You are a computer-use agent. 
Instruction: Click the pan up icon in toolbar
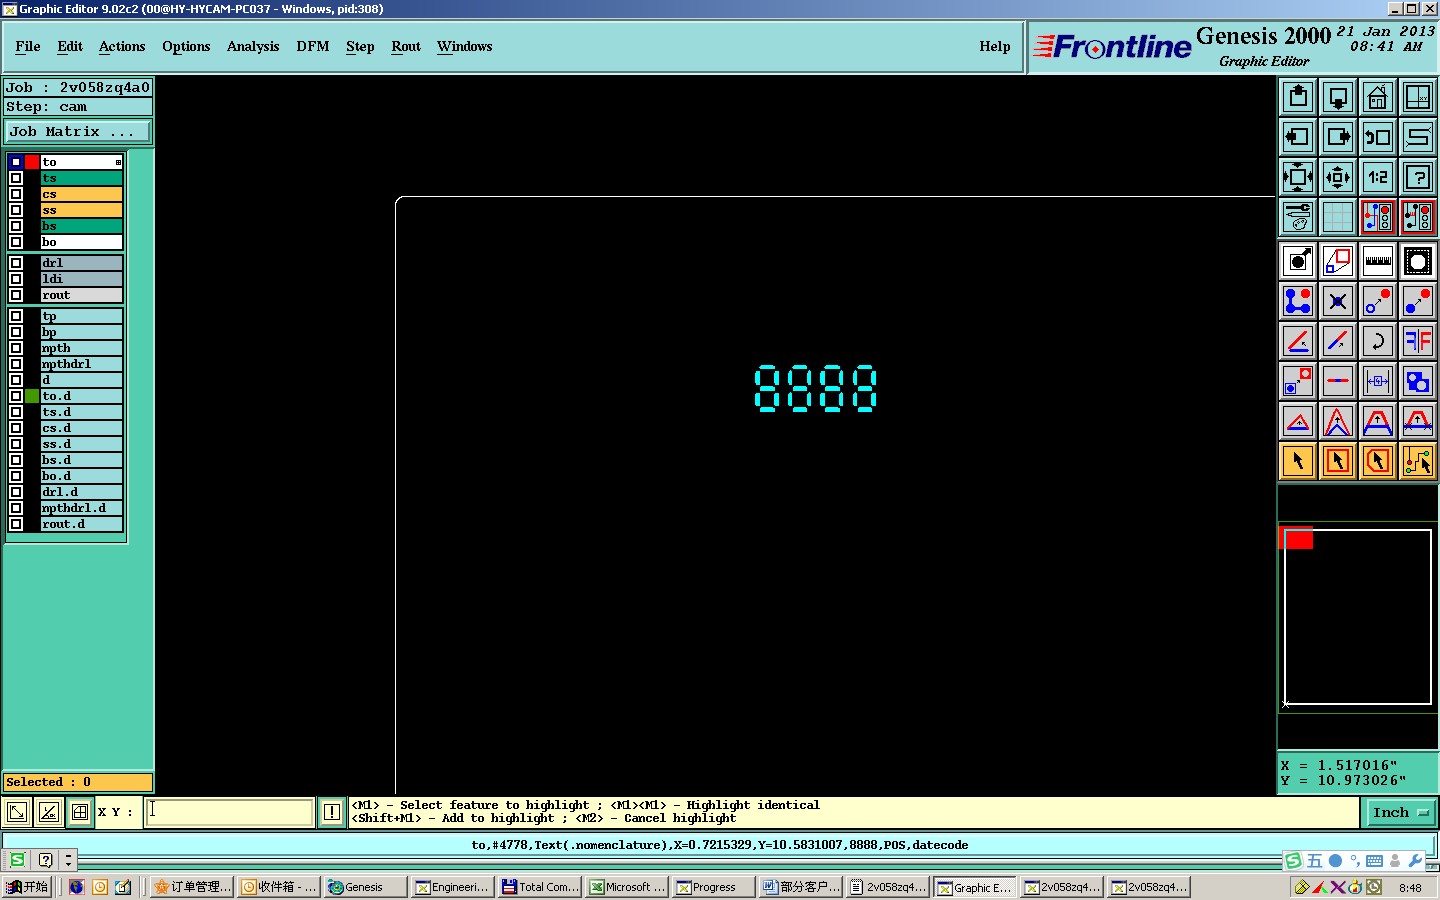1298,97
